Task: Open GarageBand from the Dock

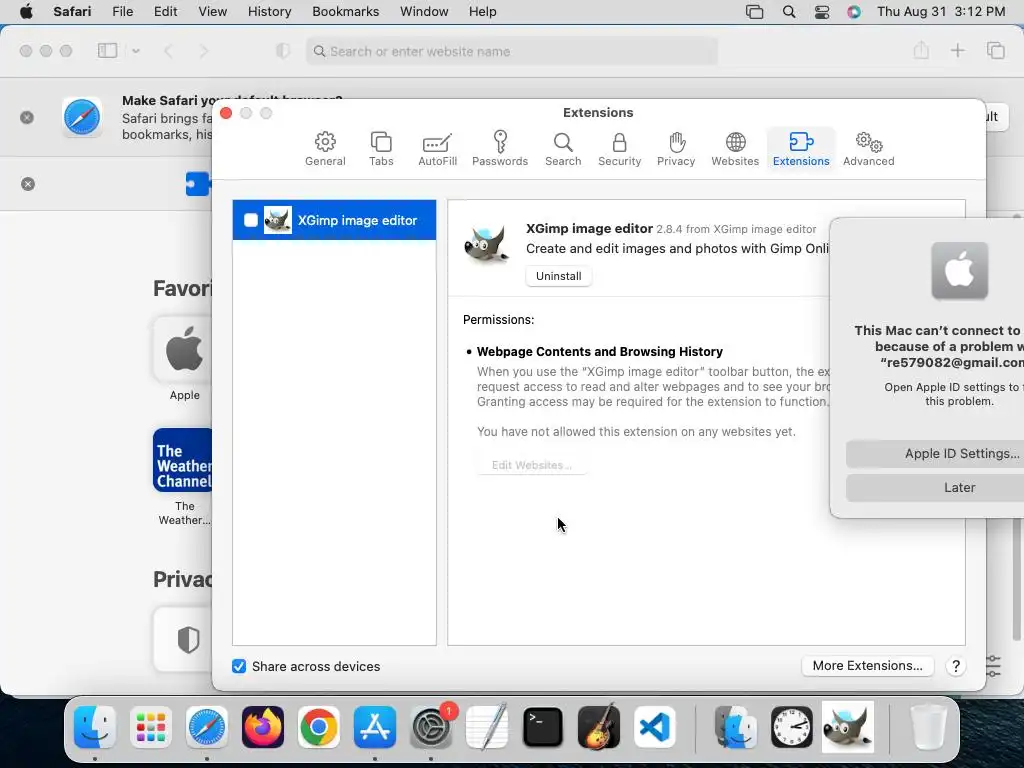Action: (x=599, y=726)
